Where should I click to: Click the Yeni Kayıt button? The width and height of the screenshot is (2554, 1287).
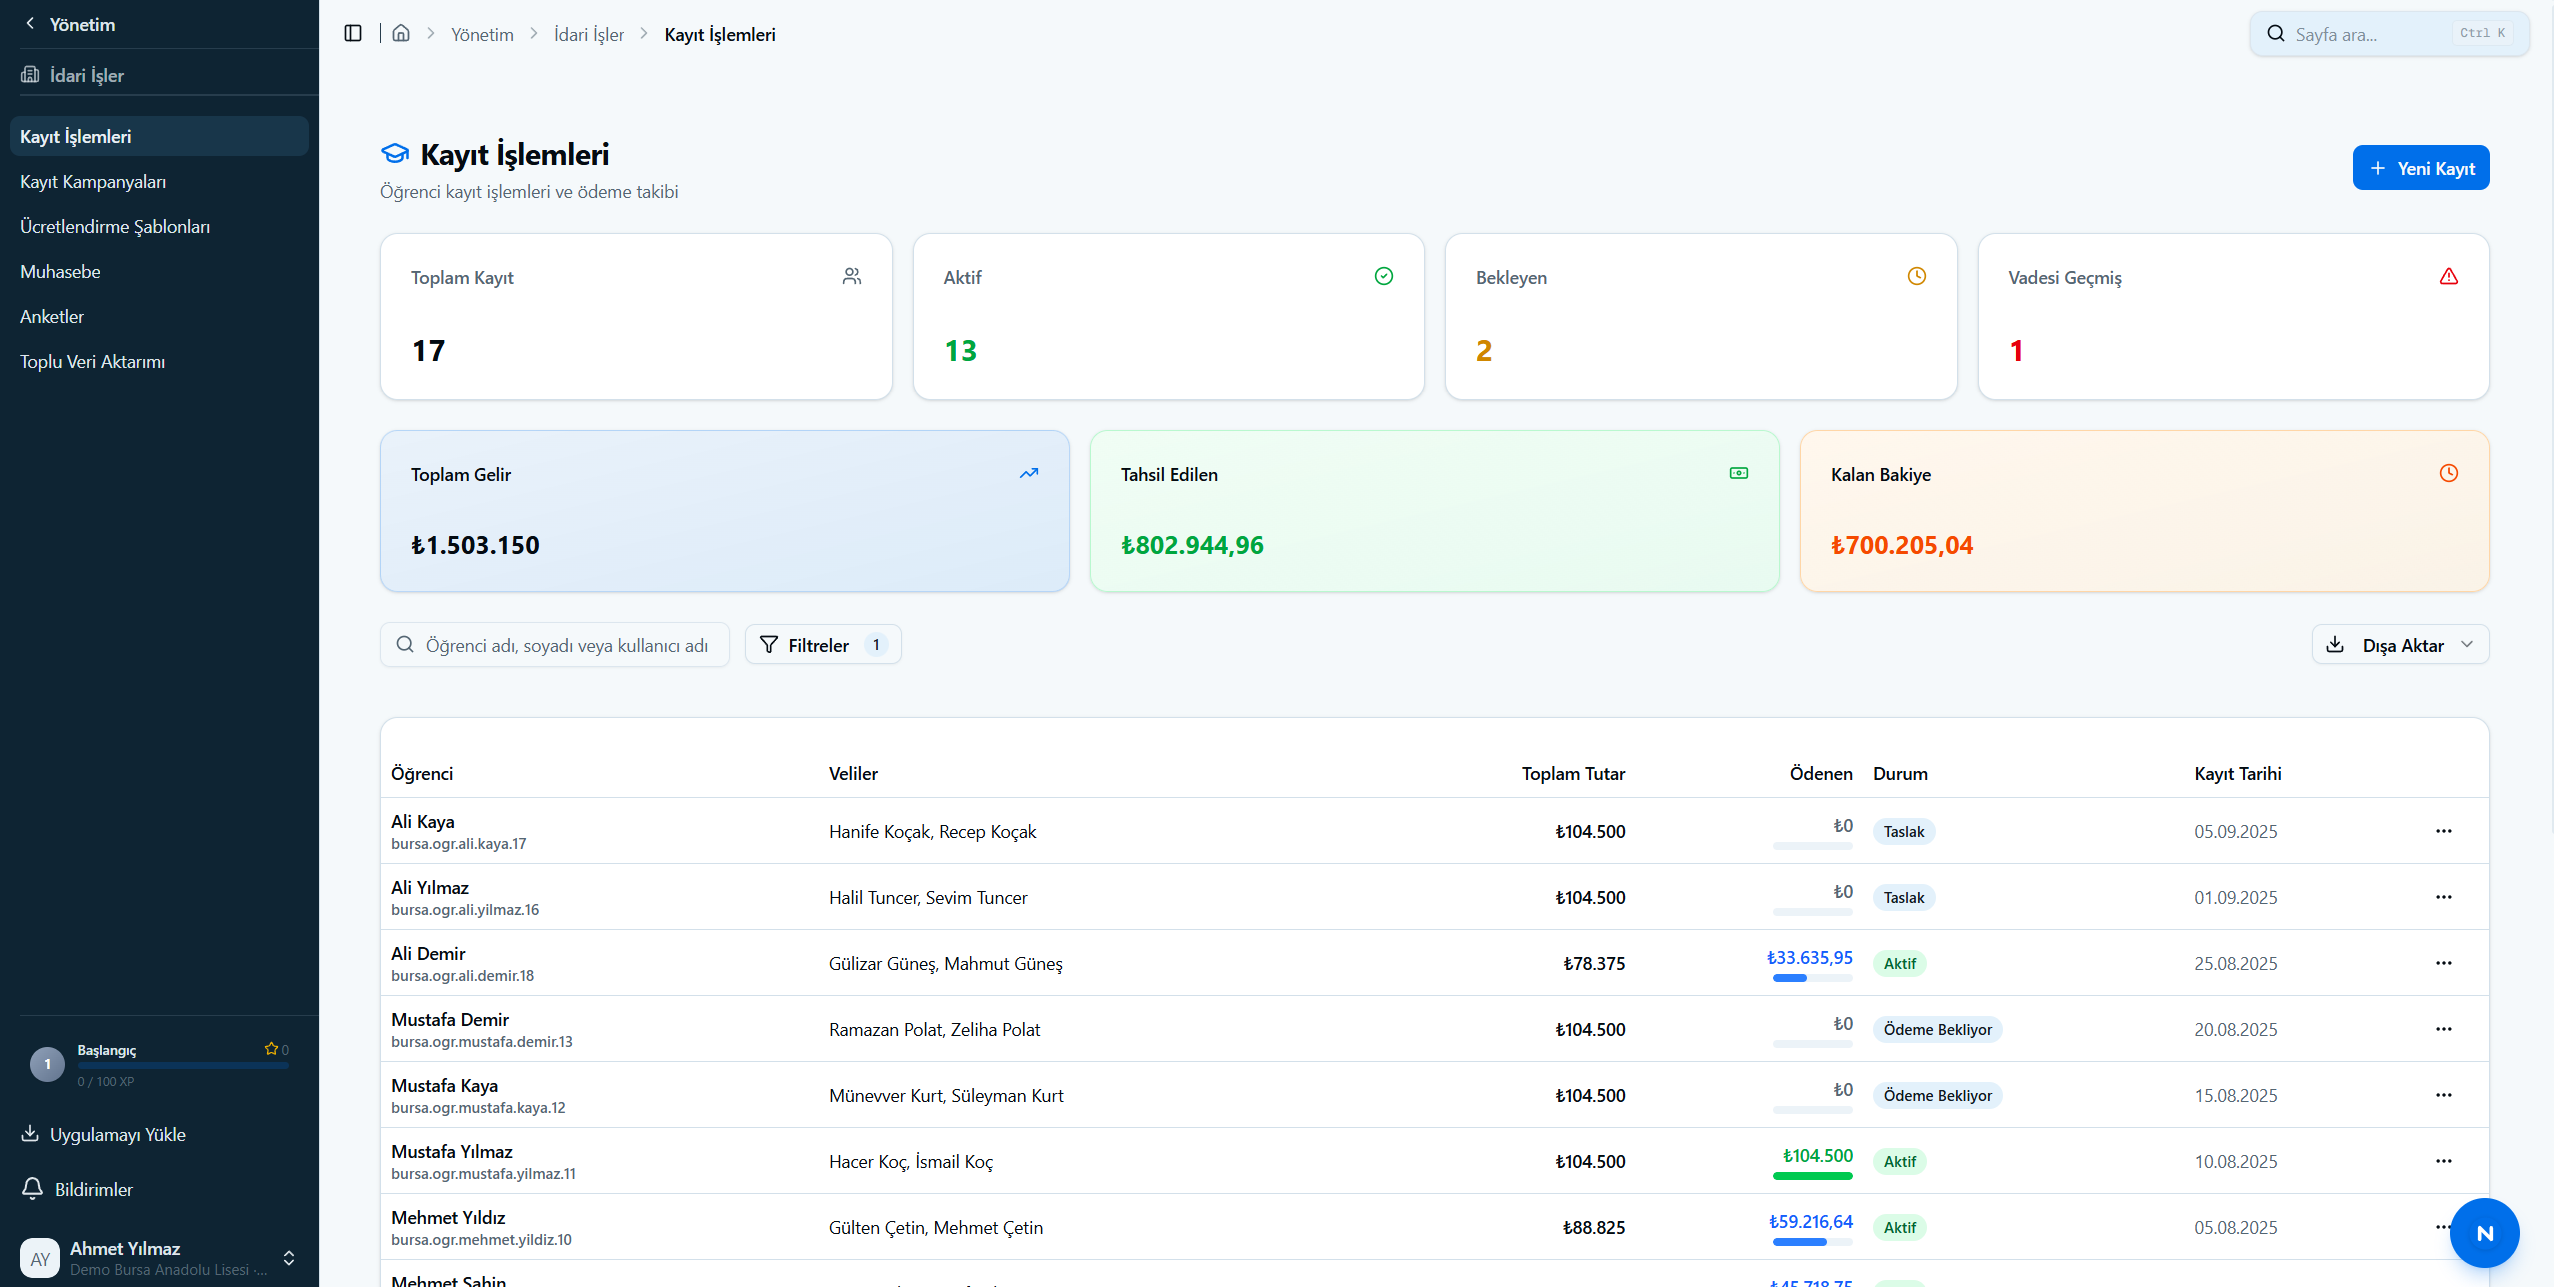coord(2420,168)
